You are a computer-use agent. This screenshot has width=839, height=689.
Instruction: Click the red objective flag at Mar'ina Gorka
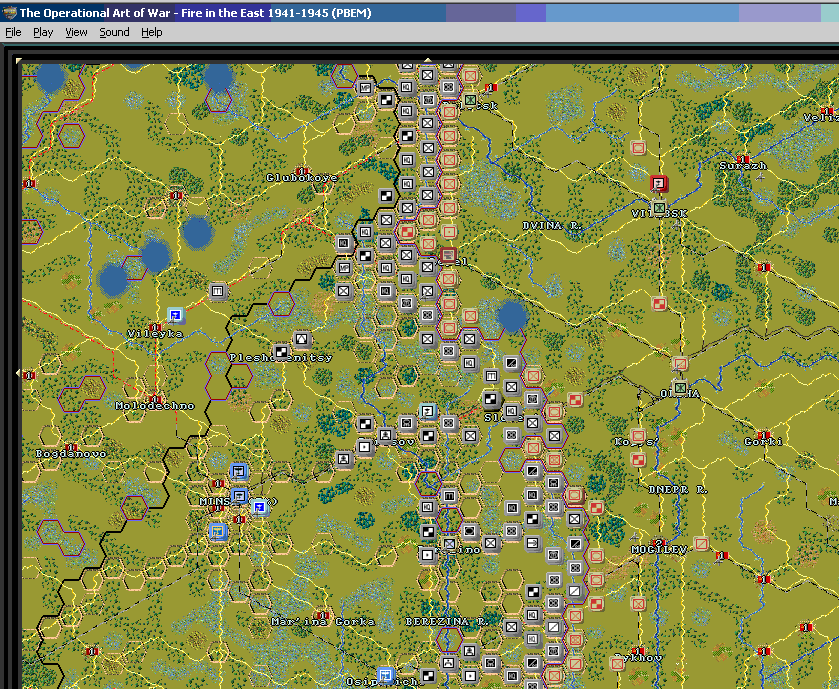[322, 615]
